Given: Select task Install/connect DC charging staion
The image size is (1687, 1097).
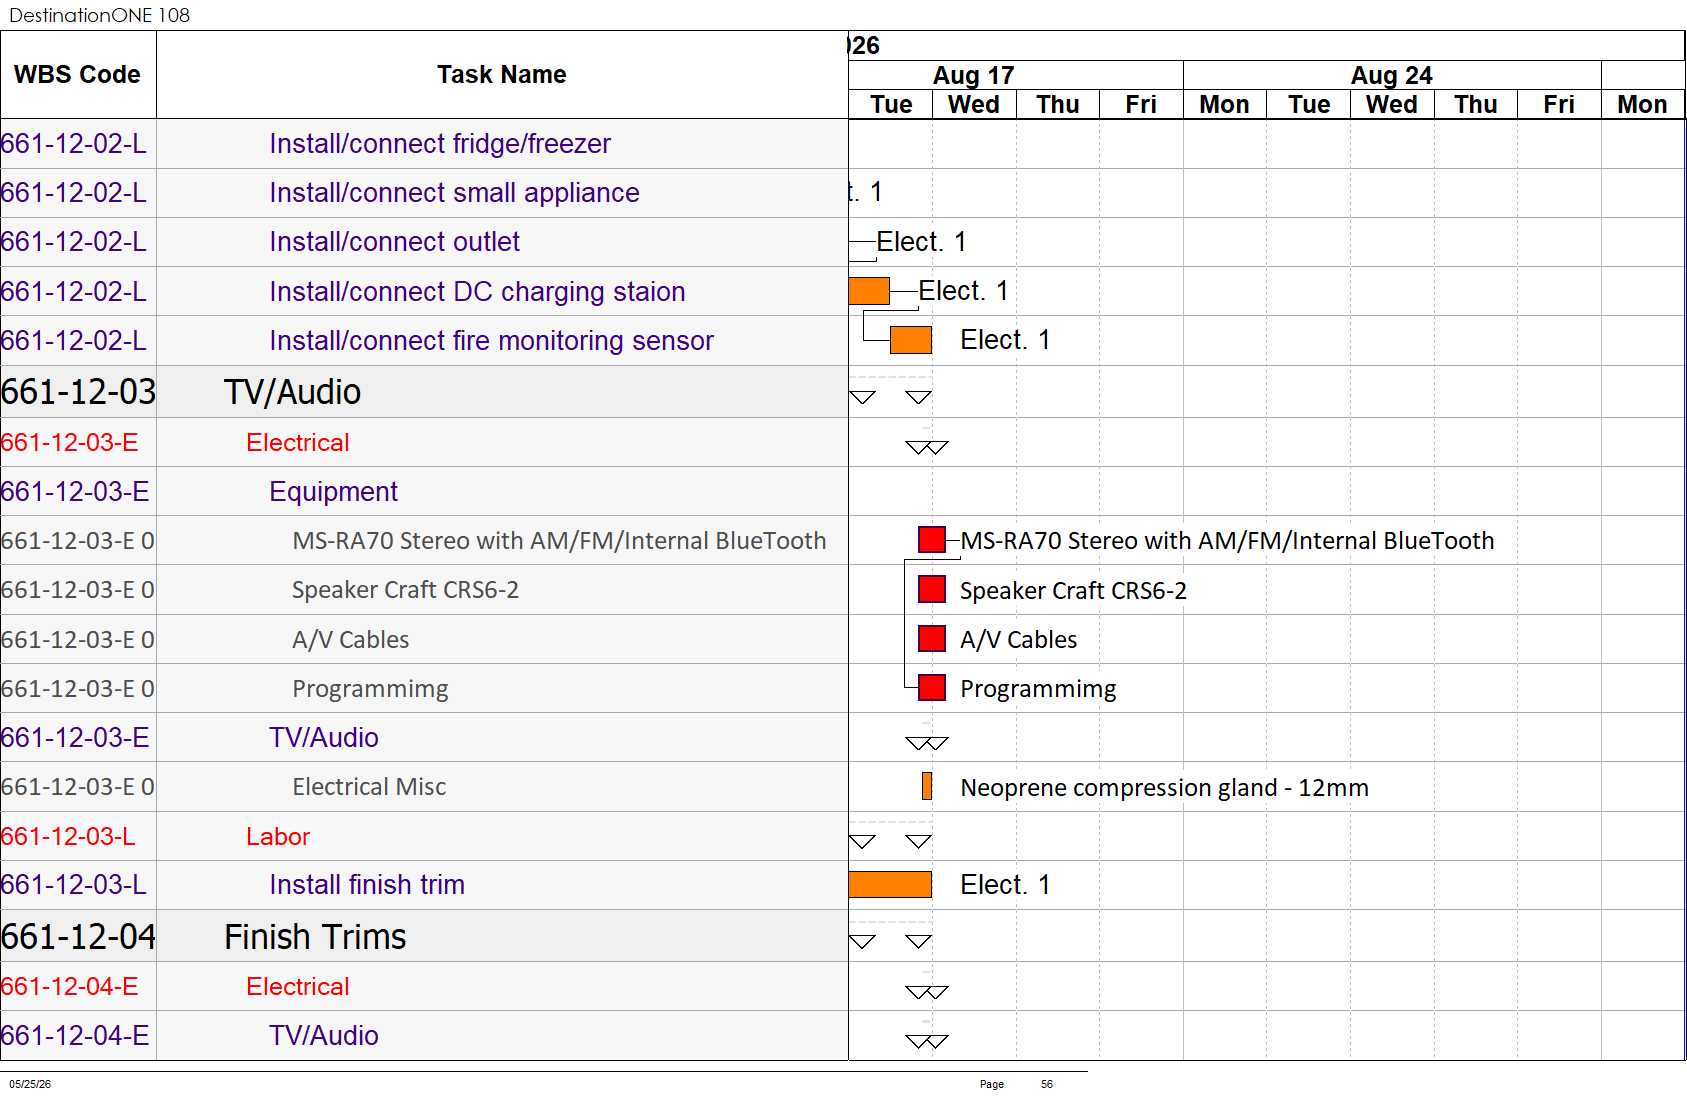Looking at the screenshot, I should coord(477,292).
